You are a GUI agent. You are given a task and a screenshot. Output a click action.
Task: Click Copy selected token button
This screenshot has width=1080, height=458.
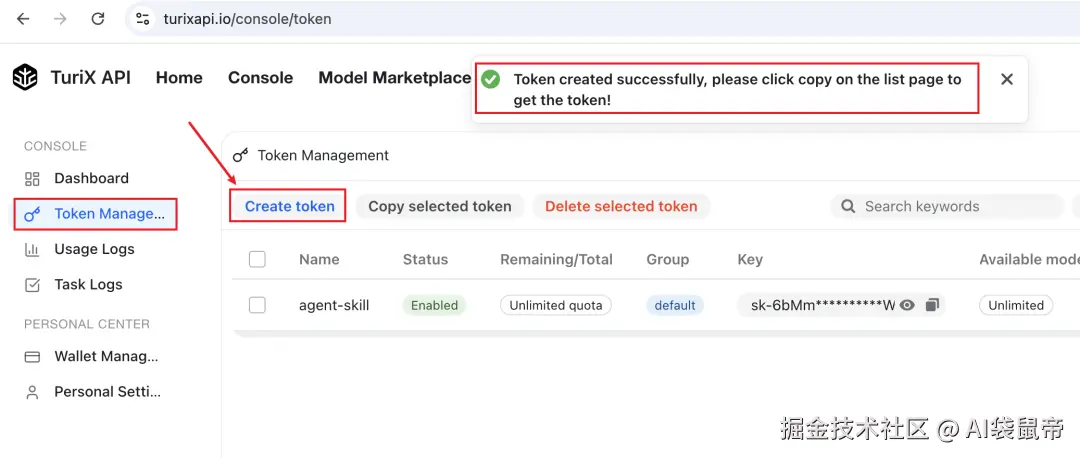point(439,206)
